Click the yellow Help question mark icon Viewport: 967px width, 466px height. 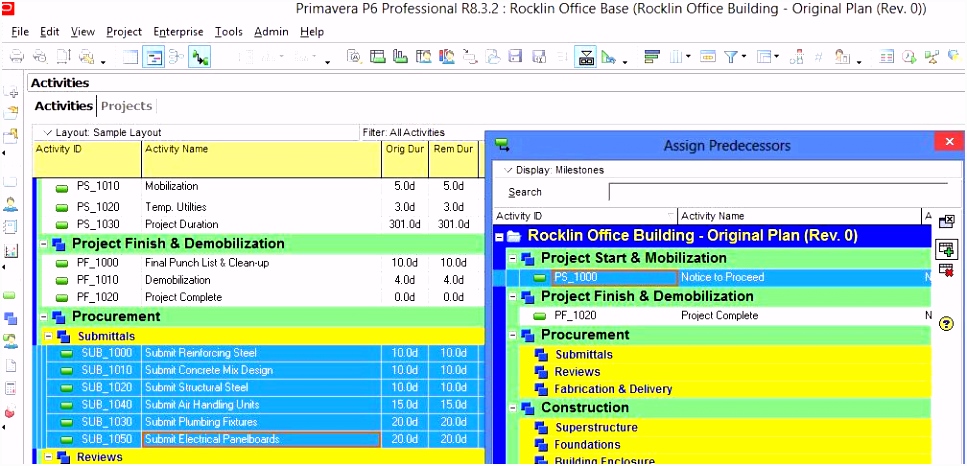(946, 324)
